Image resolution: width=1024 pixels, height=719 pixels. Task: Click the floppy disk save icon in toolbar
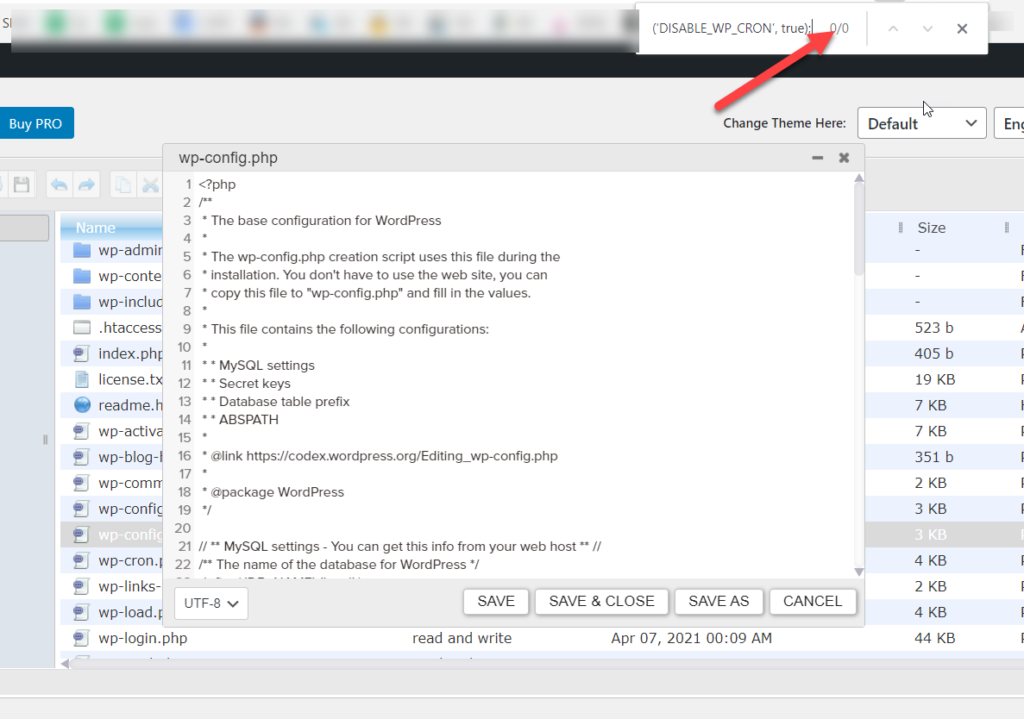click(22, 185)
